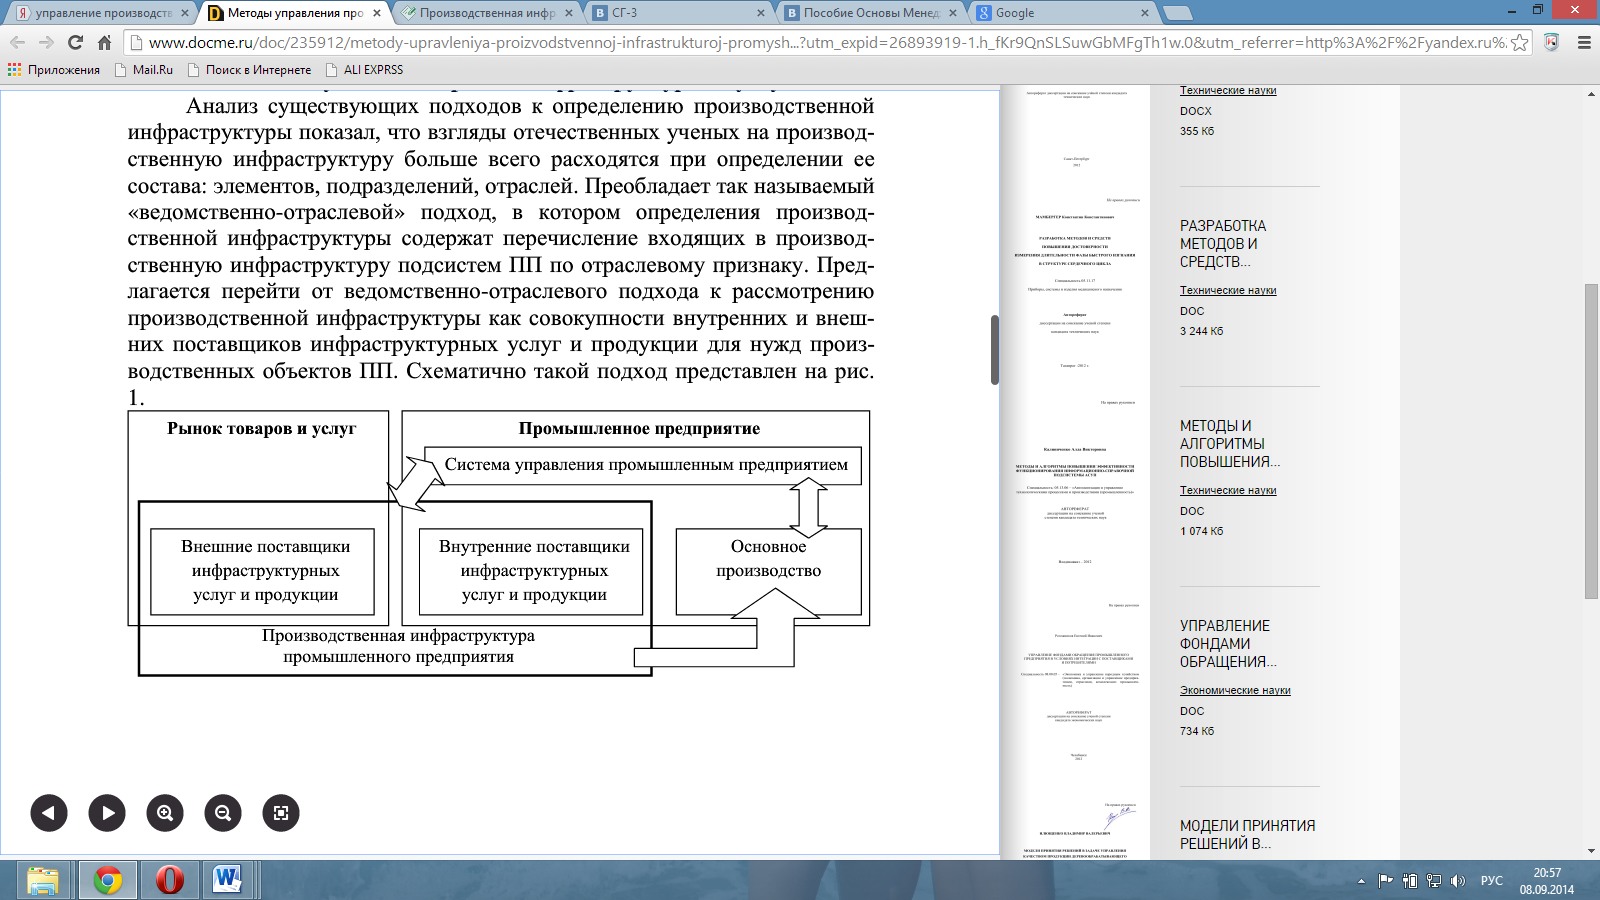Viewport: 1600px width, 900px height.
Task: Click Технические науки link above DOC 1 074 Кб
Action: pyautogui.click(x=1228, y=491)
